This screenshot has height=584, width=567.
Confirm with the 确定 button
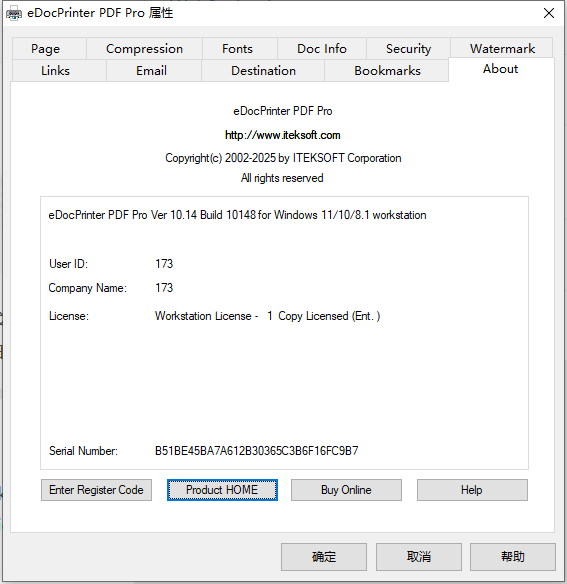click(x=324, y=557)
